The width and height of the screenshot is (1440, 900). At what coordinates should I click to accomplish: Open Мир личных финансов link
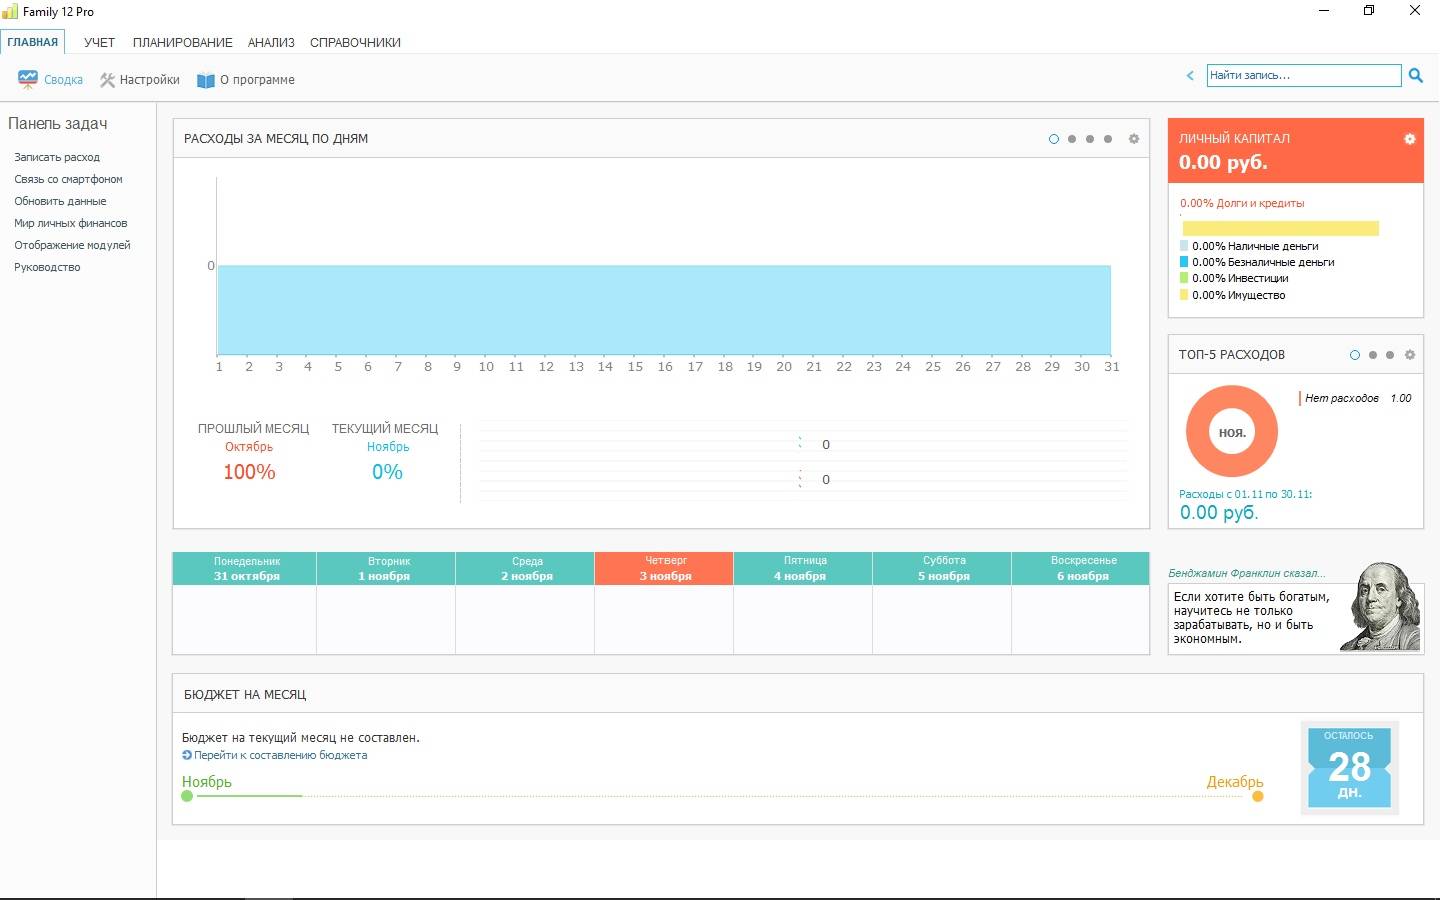71,223
